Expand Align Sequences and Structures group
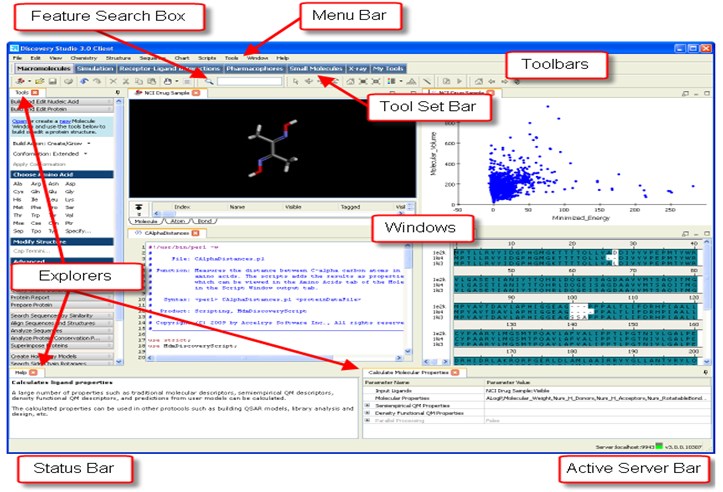 click(61, 323)
